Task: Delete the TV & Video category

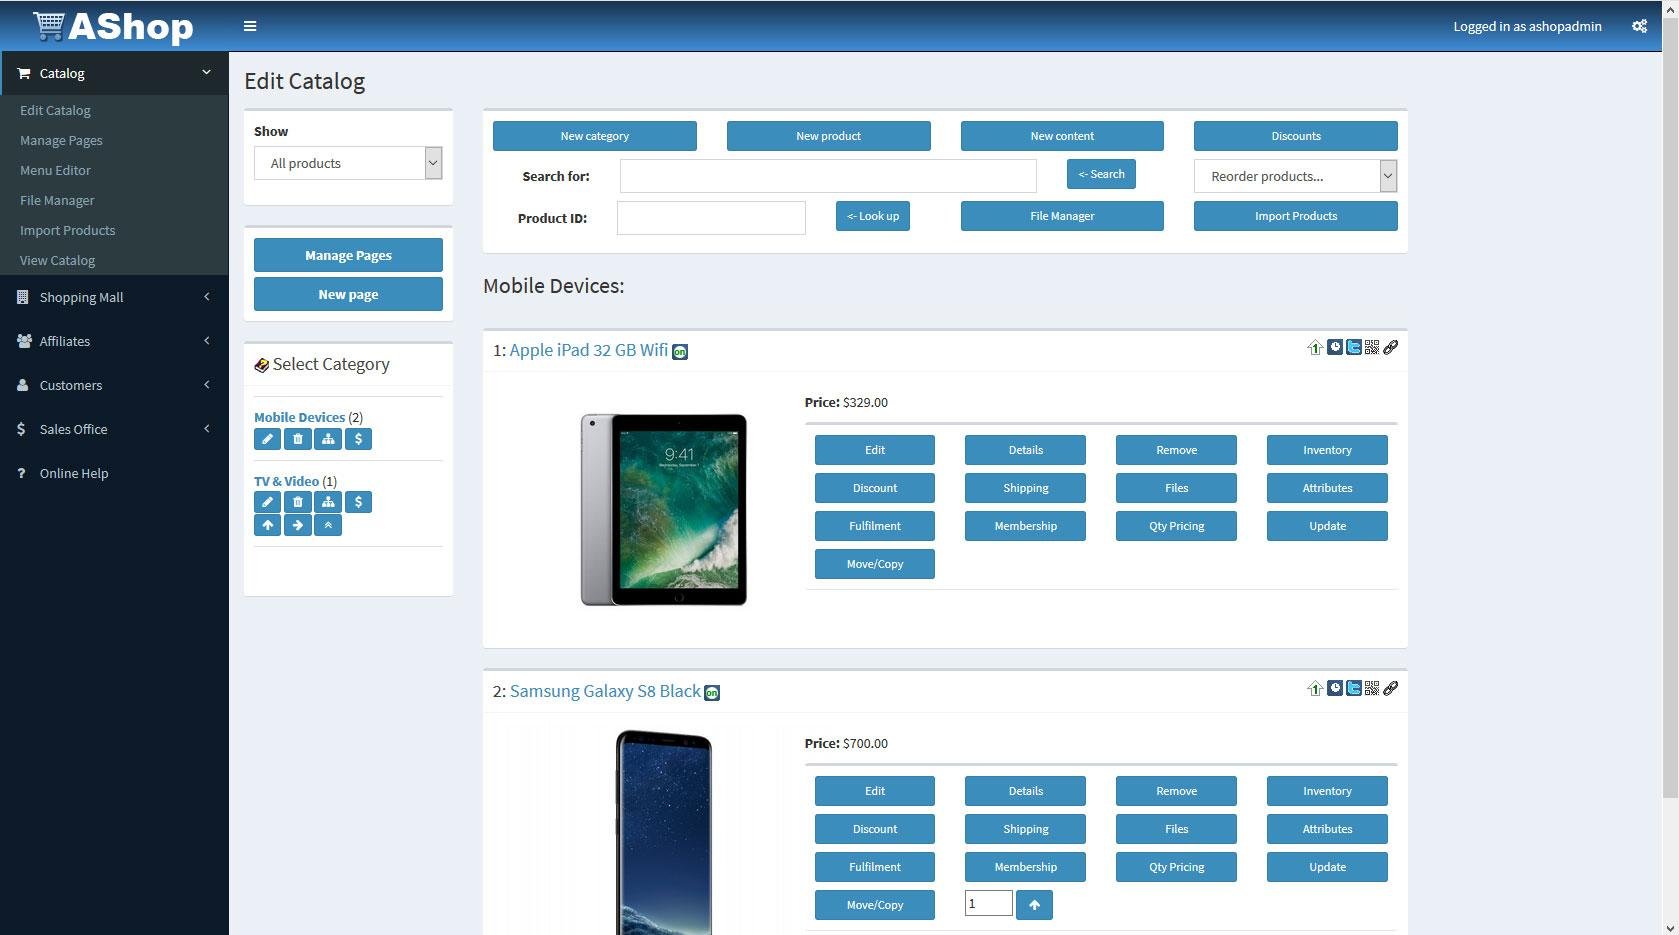Action: tap(297, 501)
